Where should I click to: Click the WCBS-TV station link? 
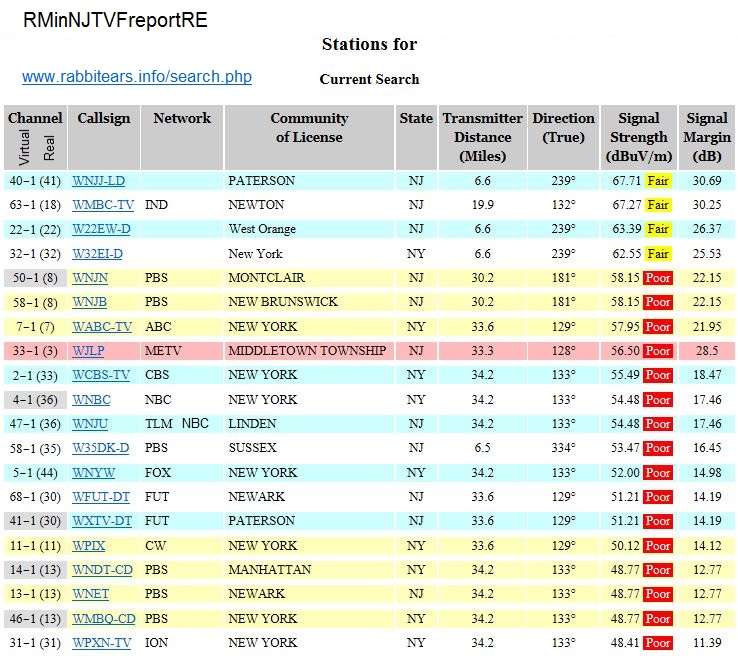(100, 375)
